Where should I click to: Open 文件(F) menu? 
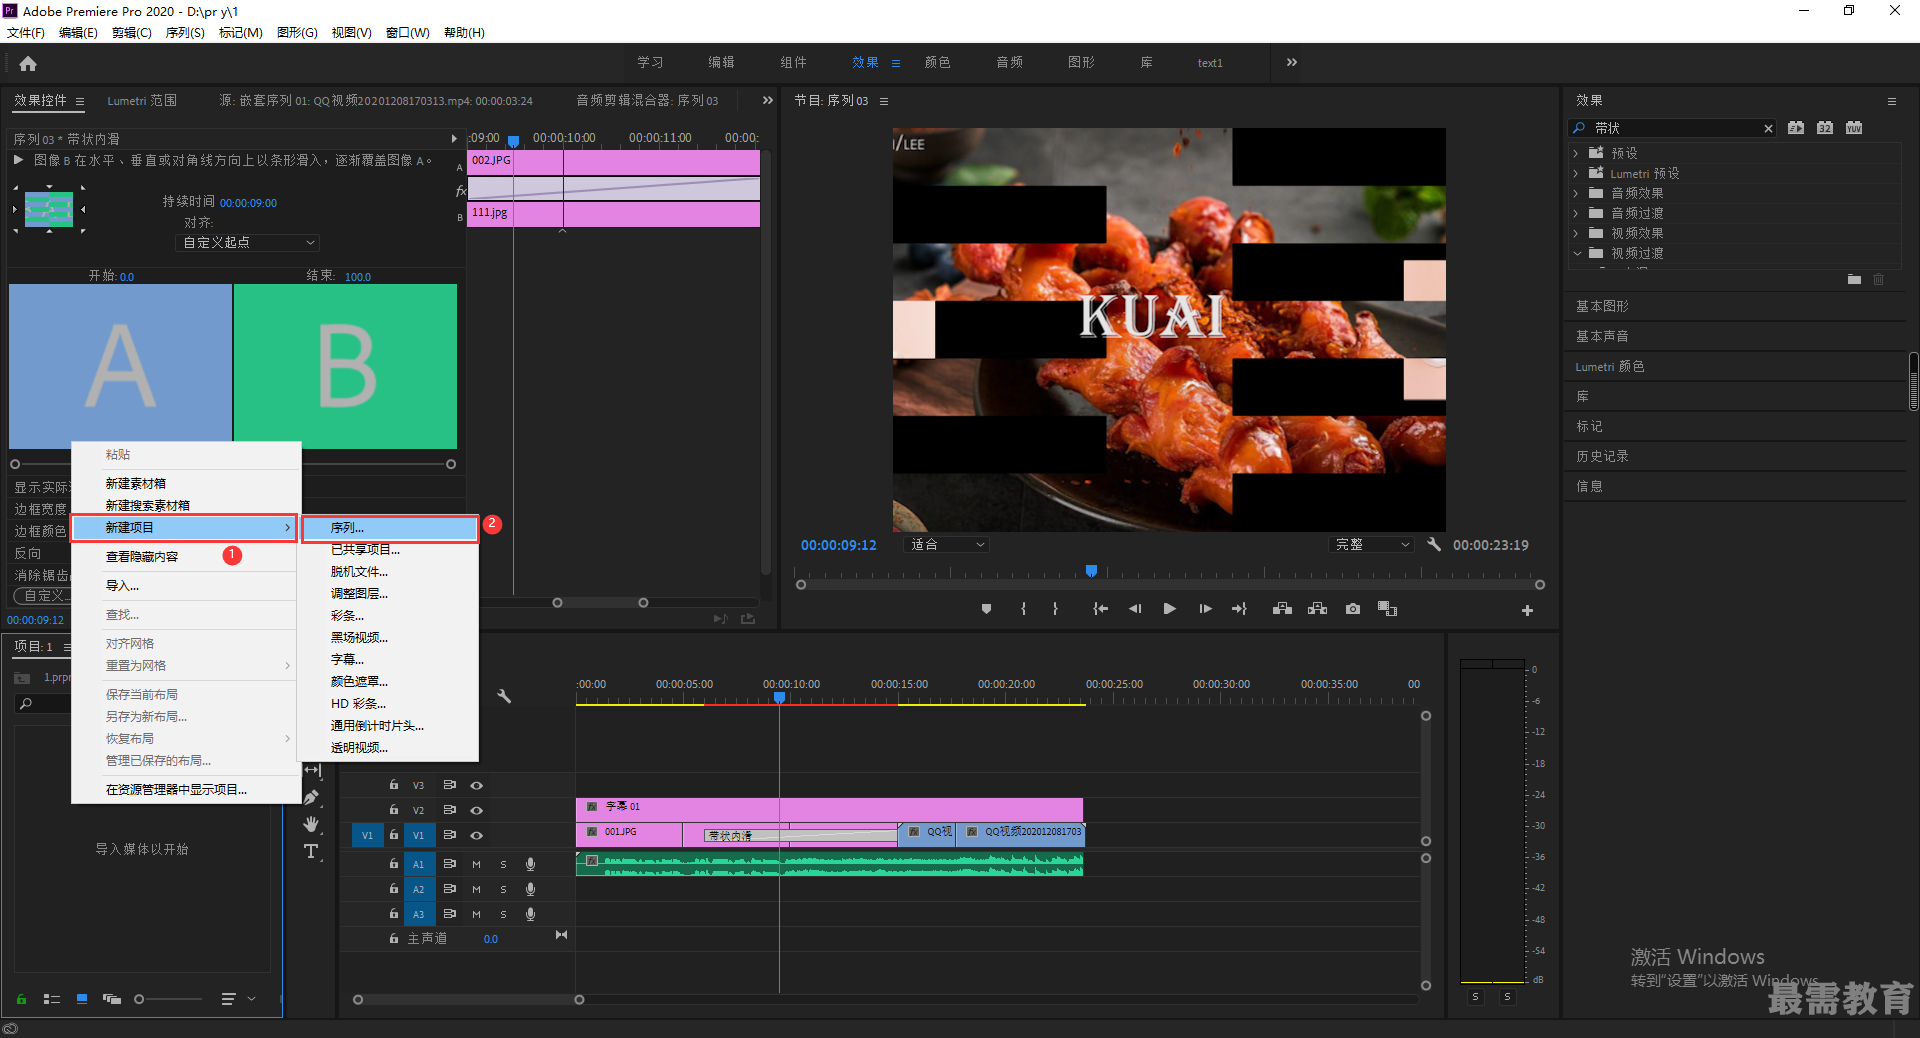[x=26, y=32]
